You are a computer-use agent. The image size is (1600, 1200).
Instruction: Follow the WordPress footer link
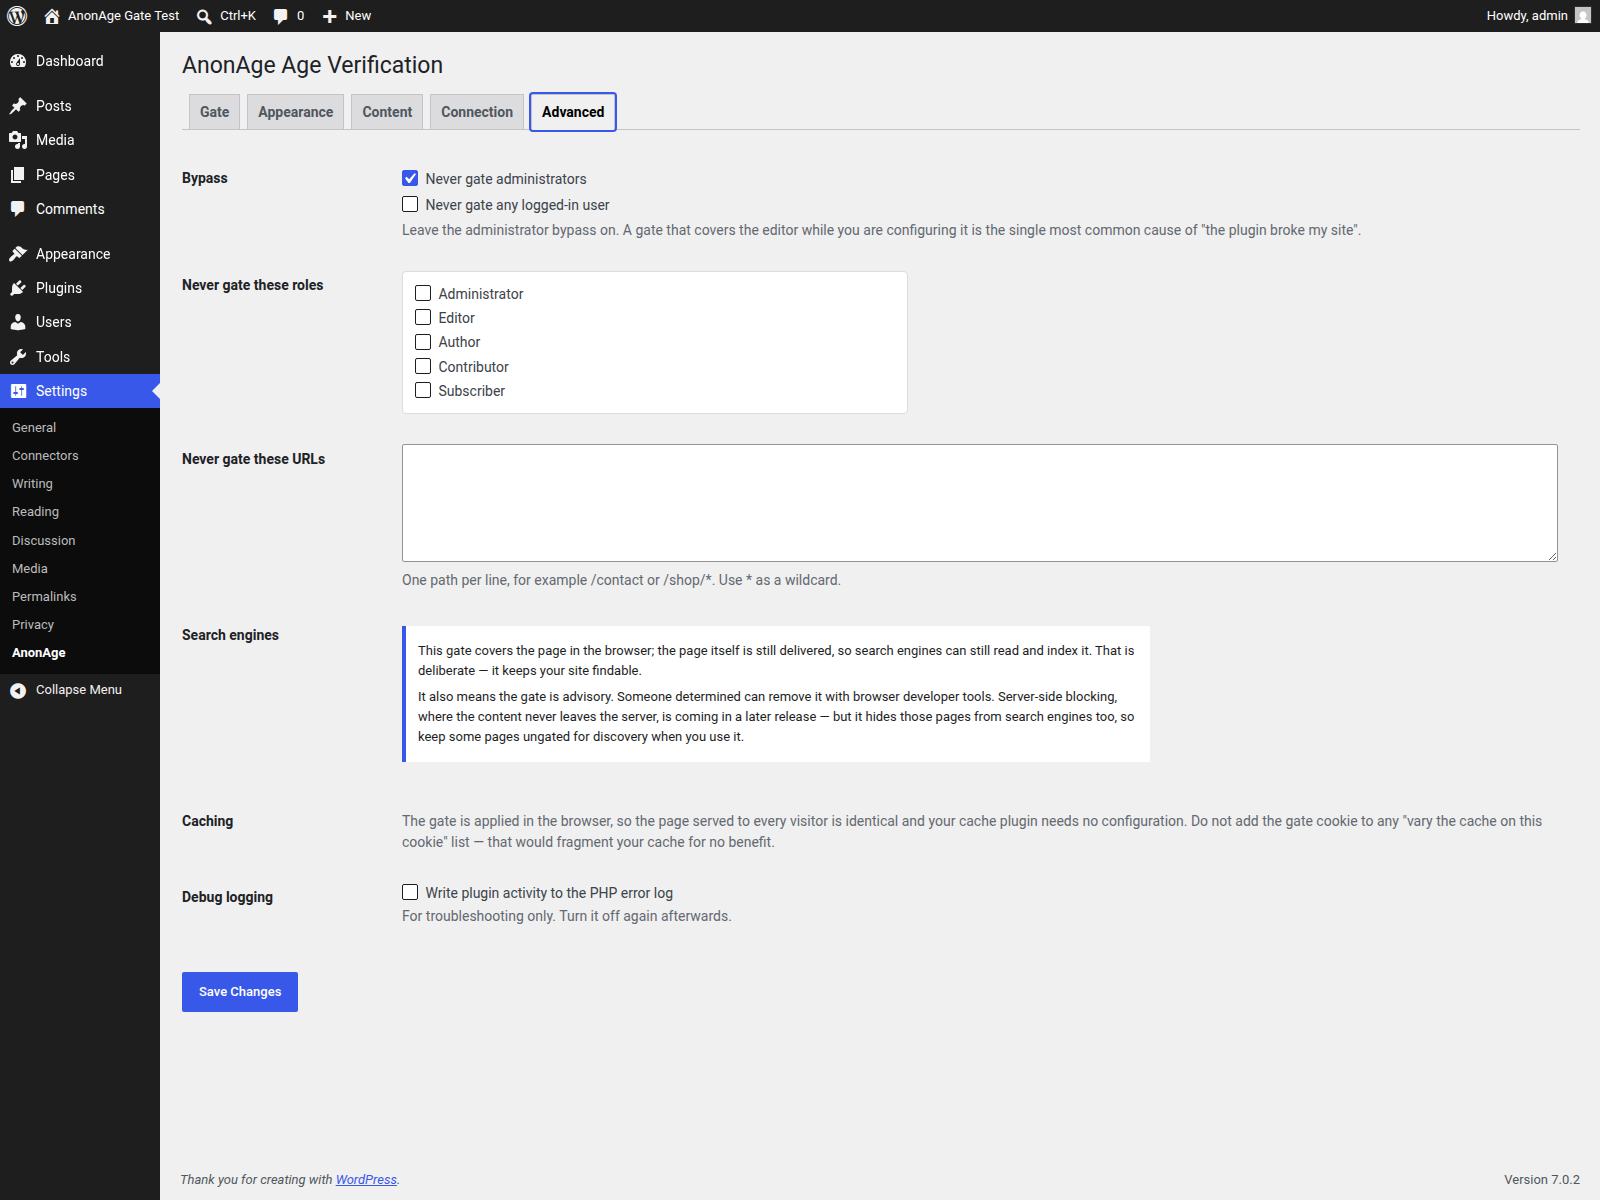pos(366,1180)
